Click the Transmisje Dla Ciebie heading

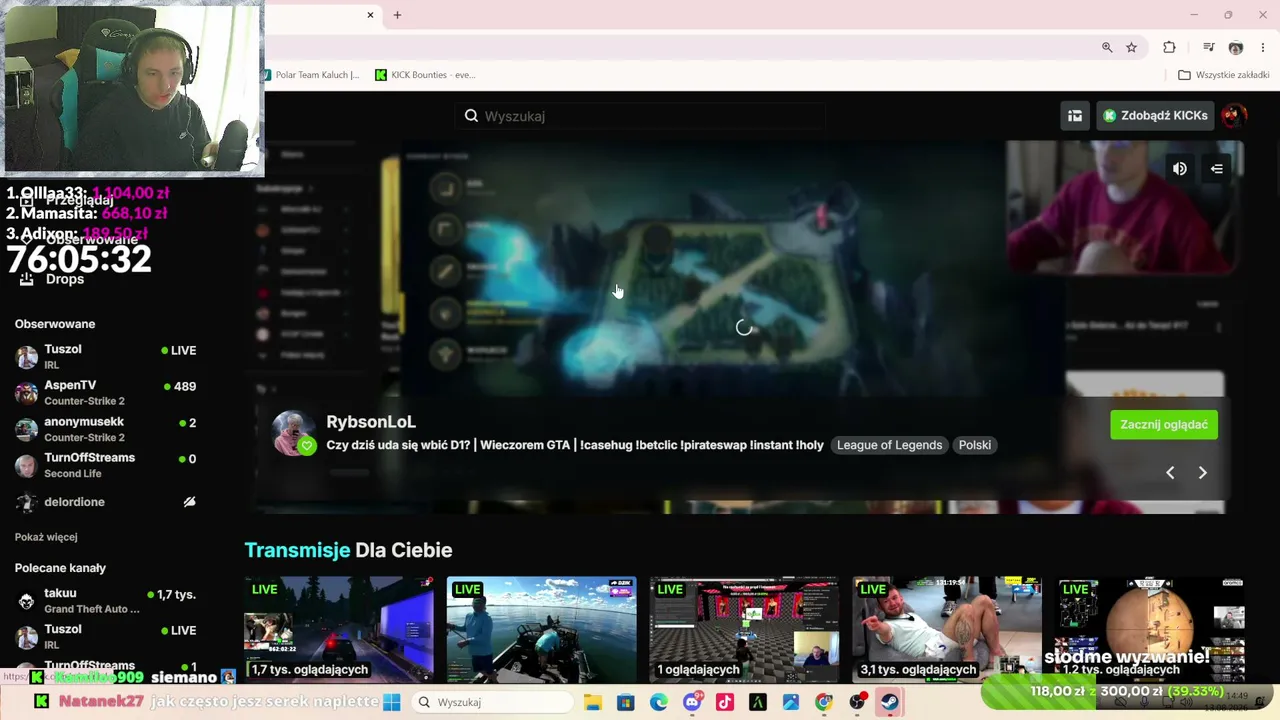click(x=348, y=550)
